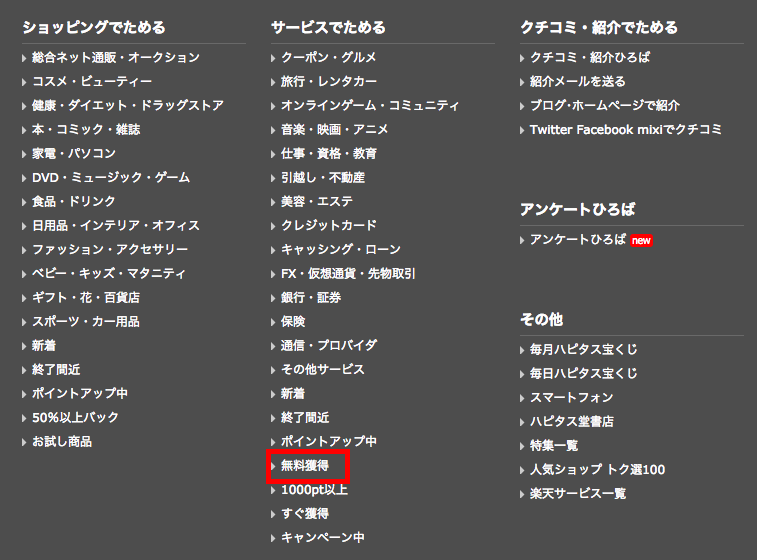
Task: Open 終了間近 under サービスでためる
Action: click(305, 418)
